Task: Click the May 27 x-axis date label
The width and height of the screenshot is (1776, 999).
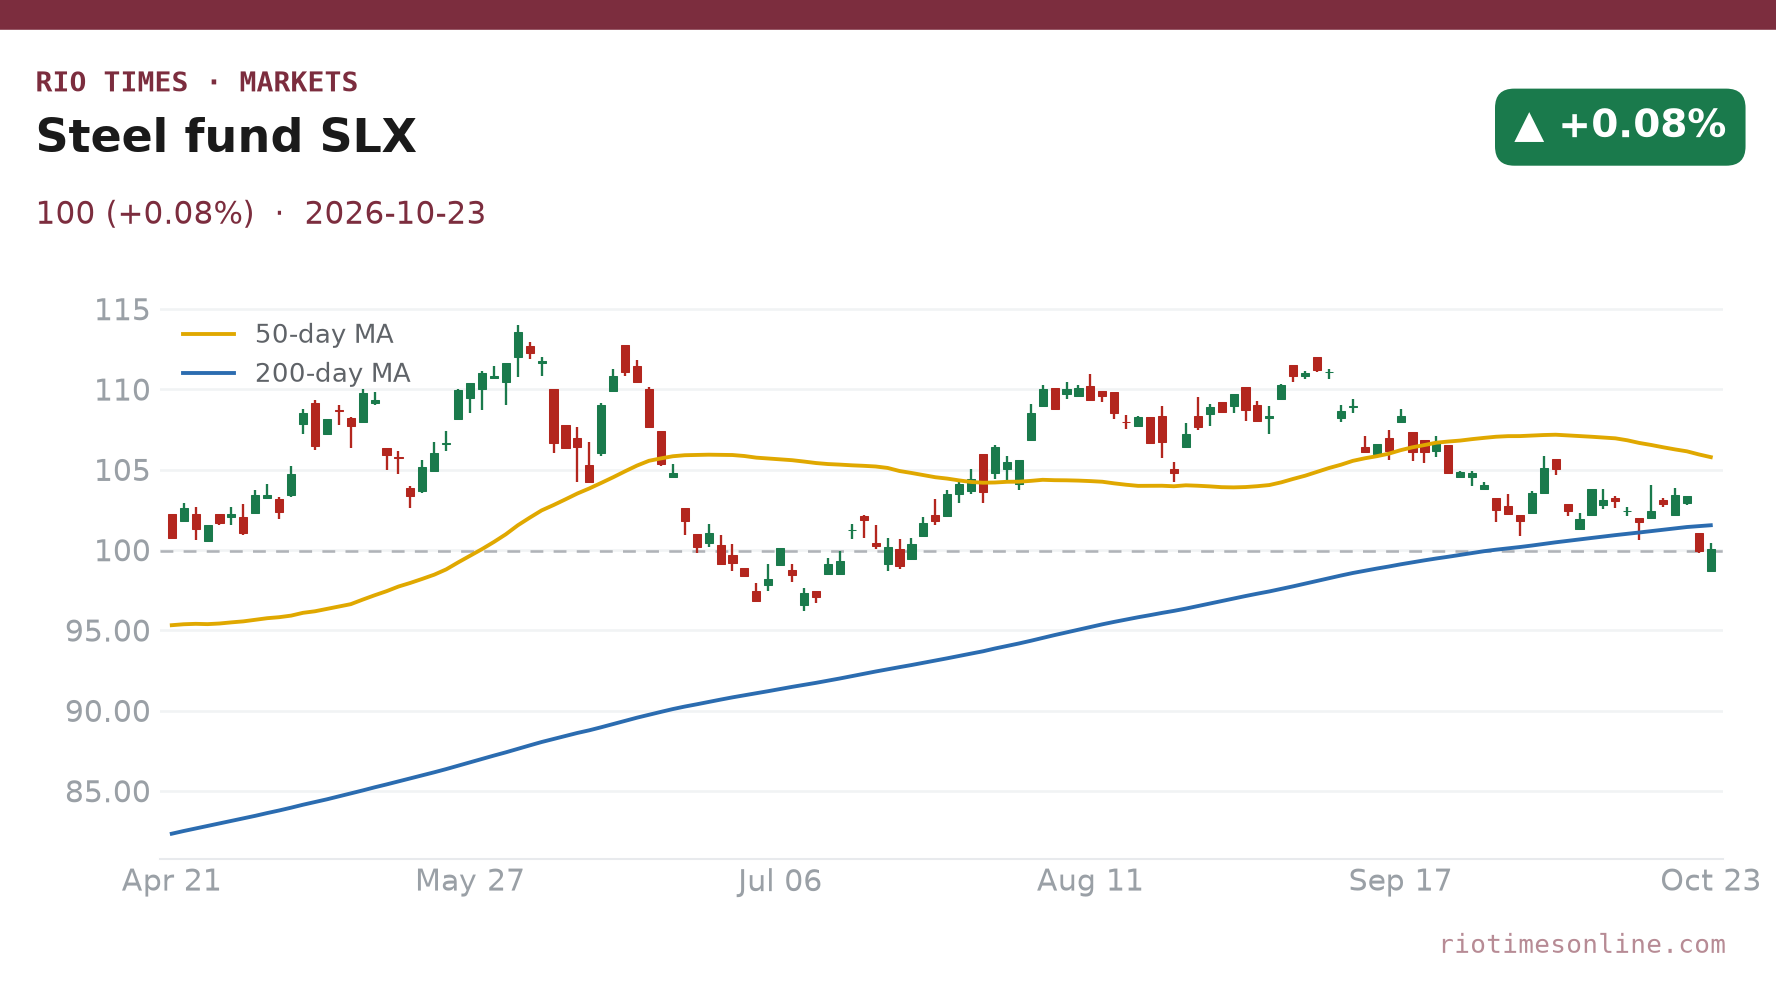Action: click(470, 881)
